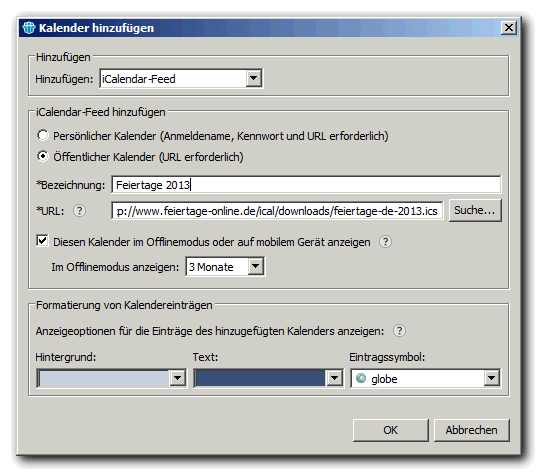538x472 pixels.
Task: Expand the 3 Monate offline dropdown
Action: tap(256, 266)
